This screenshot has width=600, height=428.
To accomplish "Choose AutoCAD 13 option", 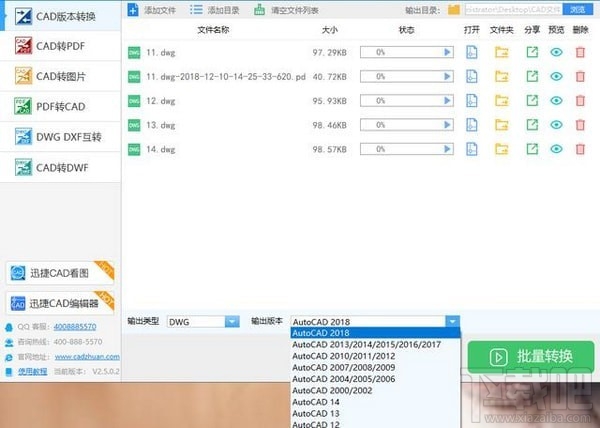I will (x=375, y=413).
